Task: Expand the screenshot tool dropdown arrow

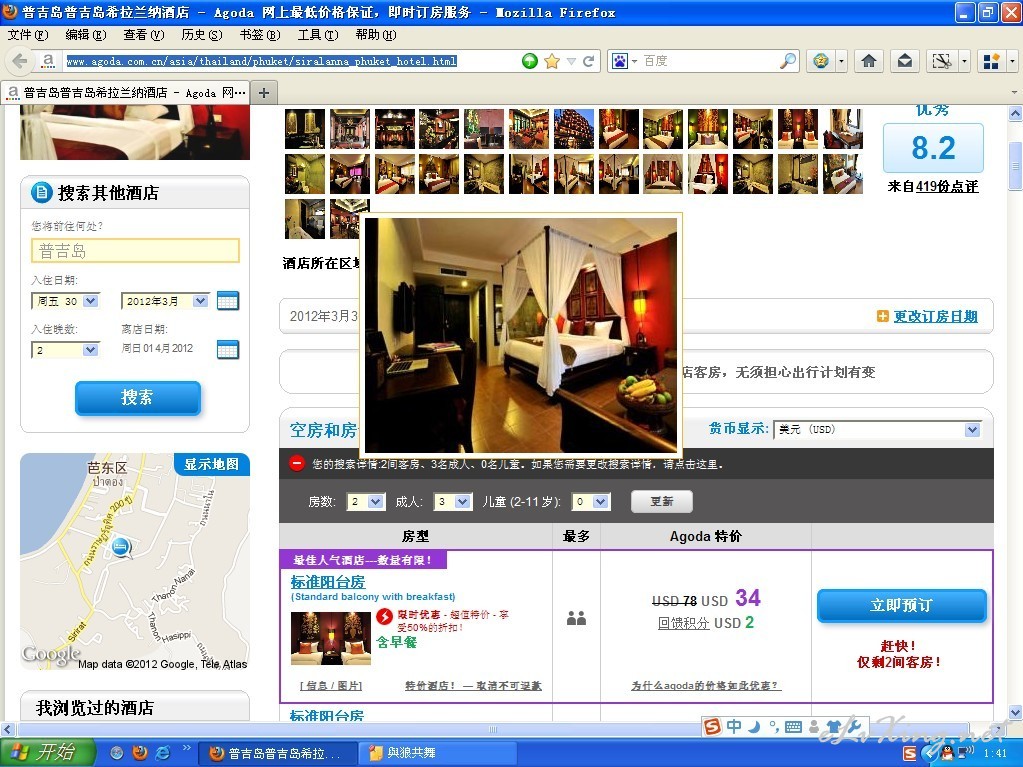Action: (x=965, y=61)
